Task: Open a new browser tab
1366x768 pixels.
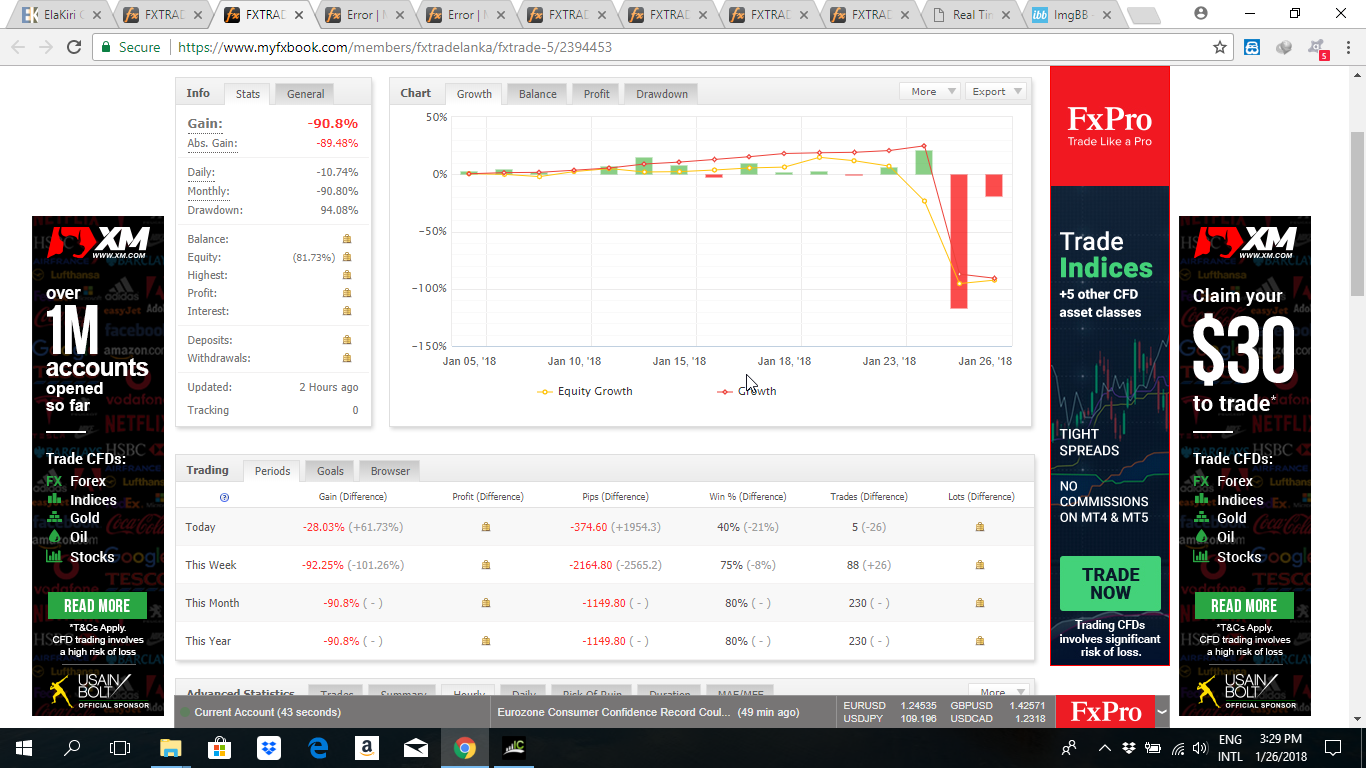Action: pos(1143,15)
